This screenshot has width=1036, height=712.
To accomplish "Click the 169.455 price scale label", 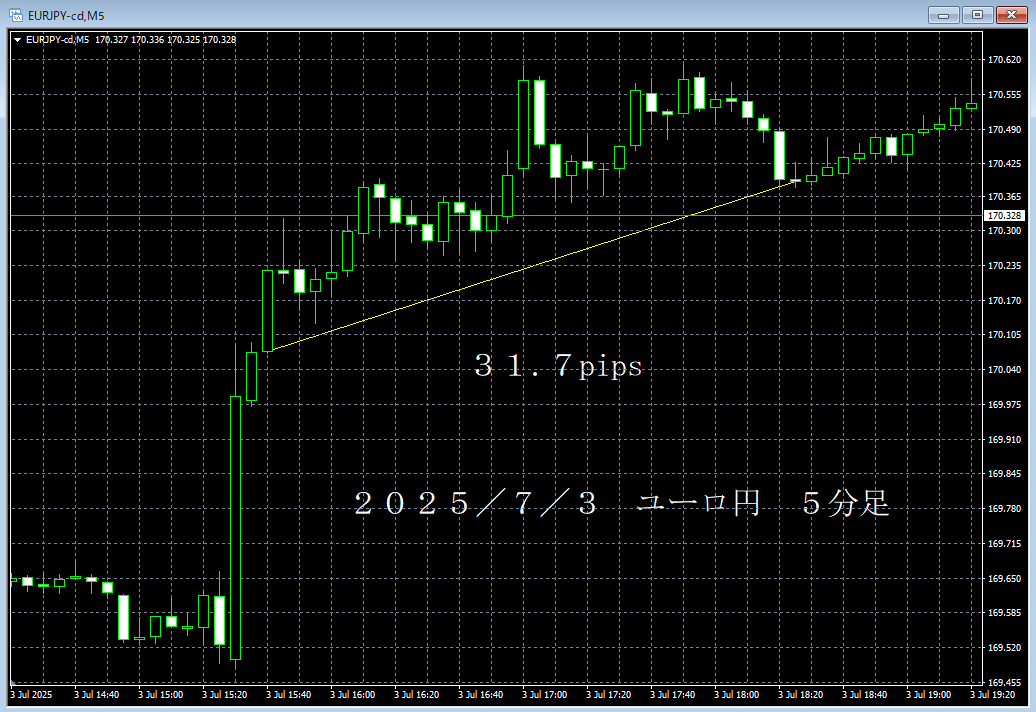I will pos(1004,682).
